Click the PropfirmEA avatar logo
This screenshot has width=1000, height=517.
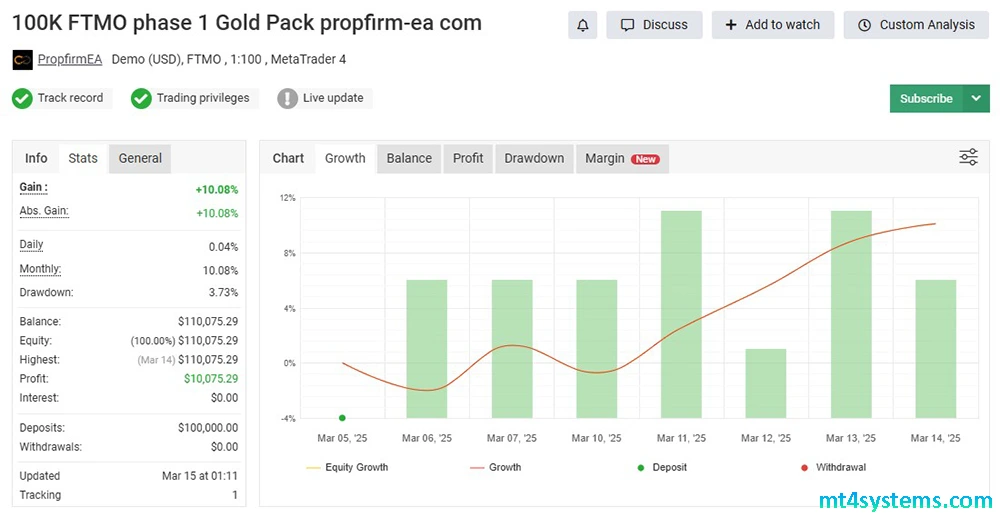click(22, 60)
